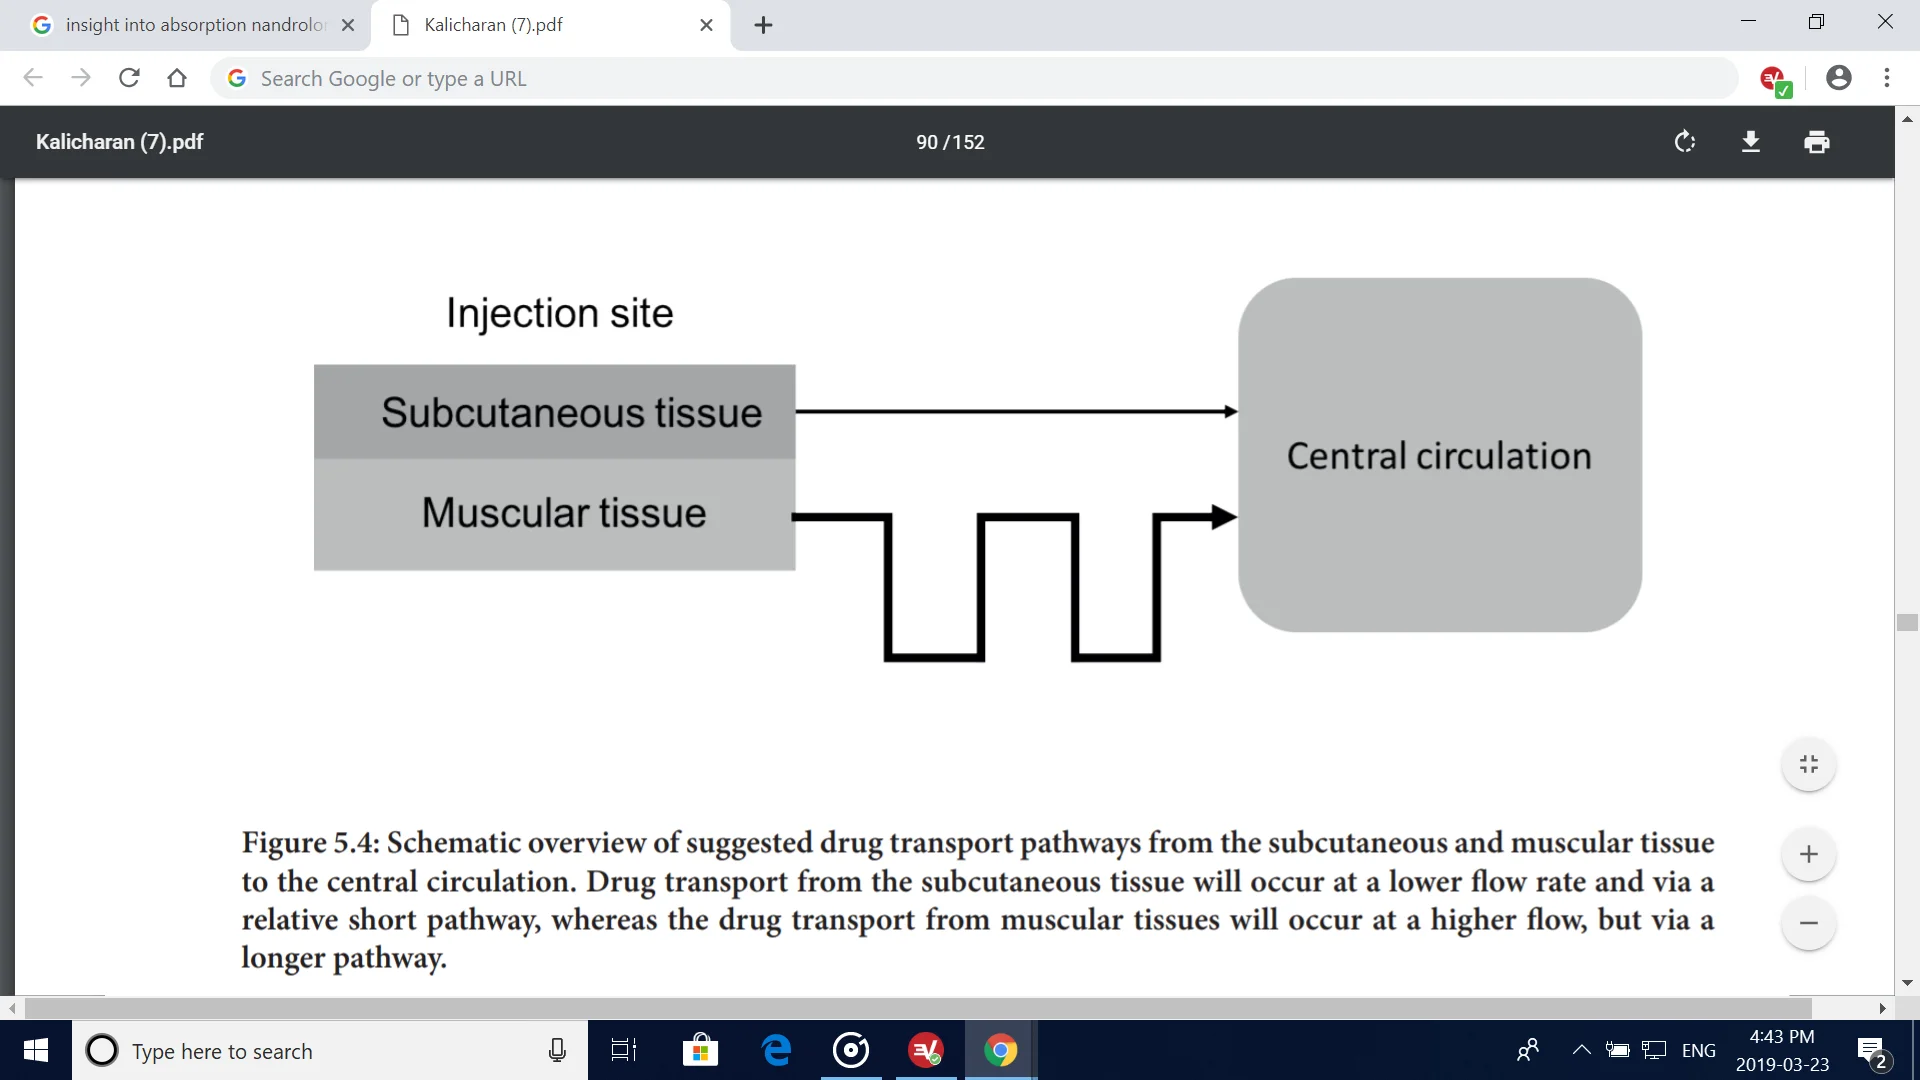1920x1080 pixels.
Task: Click the browser back navigation arrow
Action: (x=32, y=78)
